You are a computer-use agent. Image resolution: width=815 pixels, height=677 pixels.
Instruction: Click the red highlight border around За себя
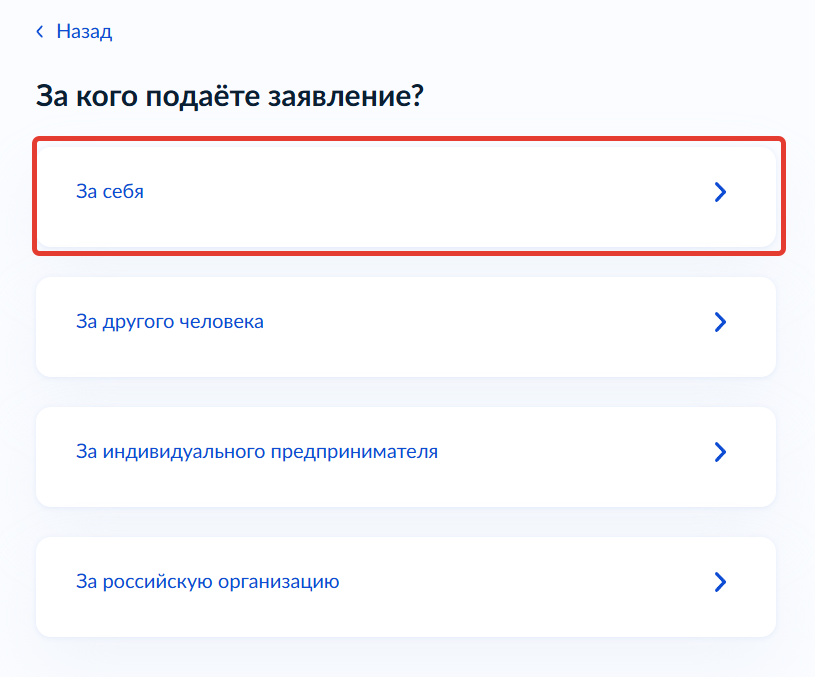coord(410,140)
